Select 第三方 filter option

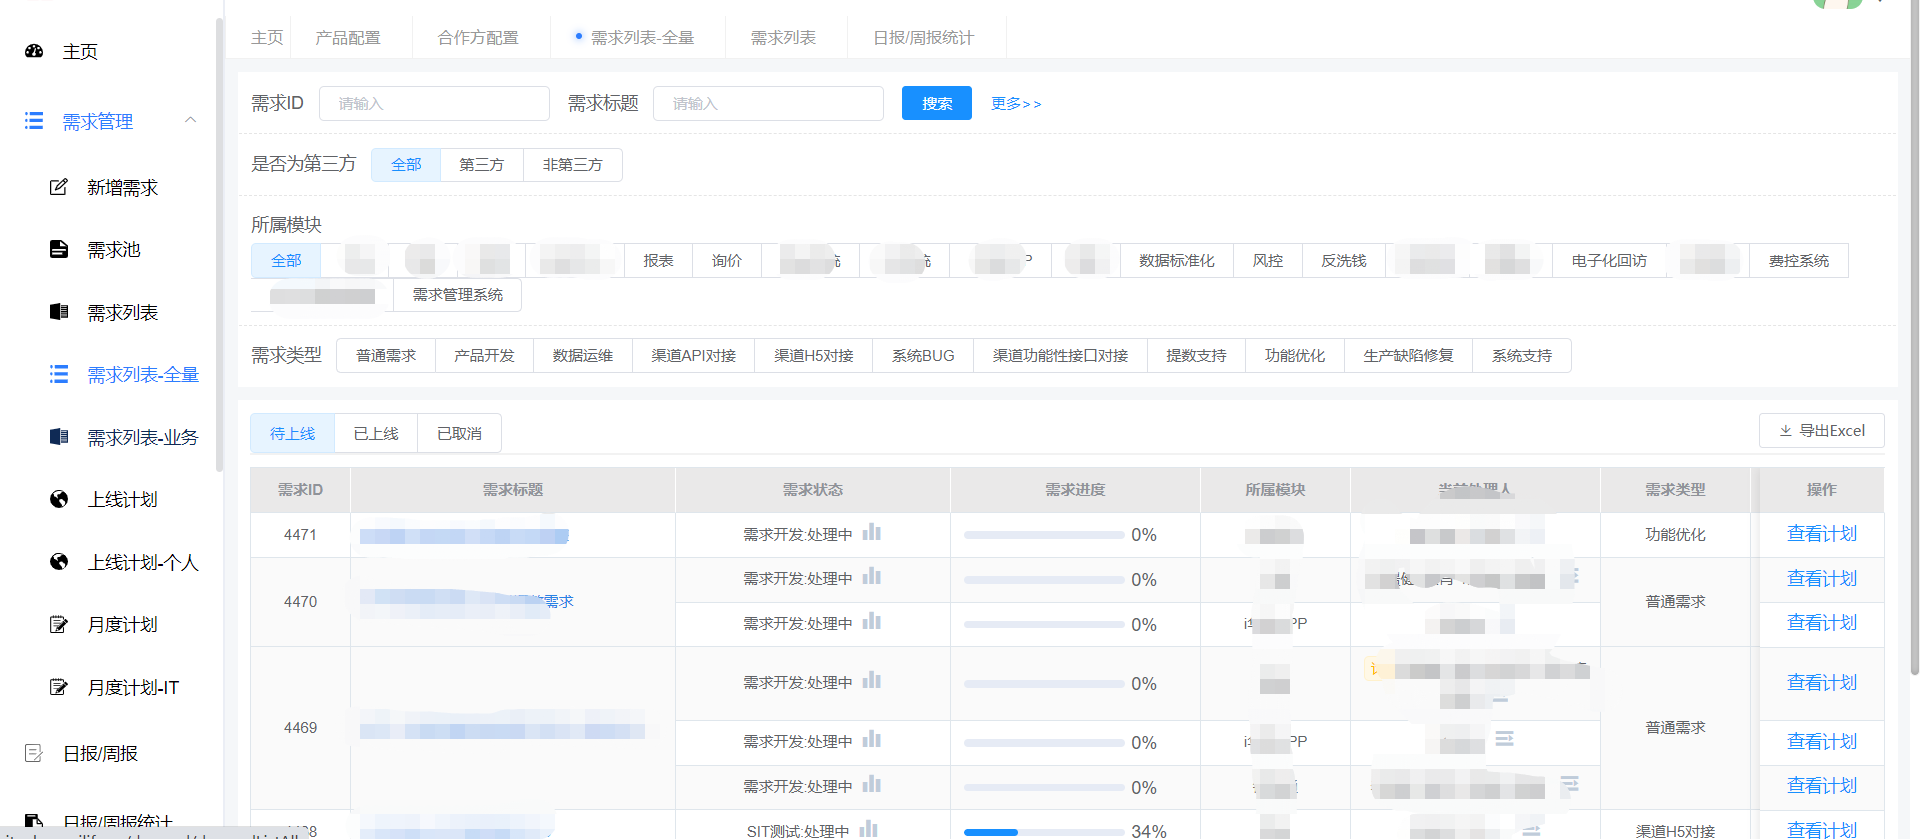(482, 165)
